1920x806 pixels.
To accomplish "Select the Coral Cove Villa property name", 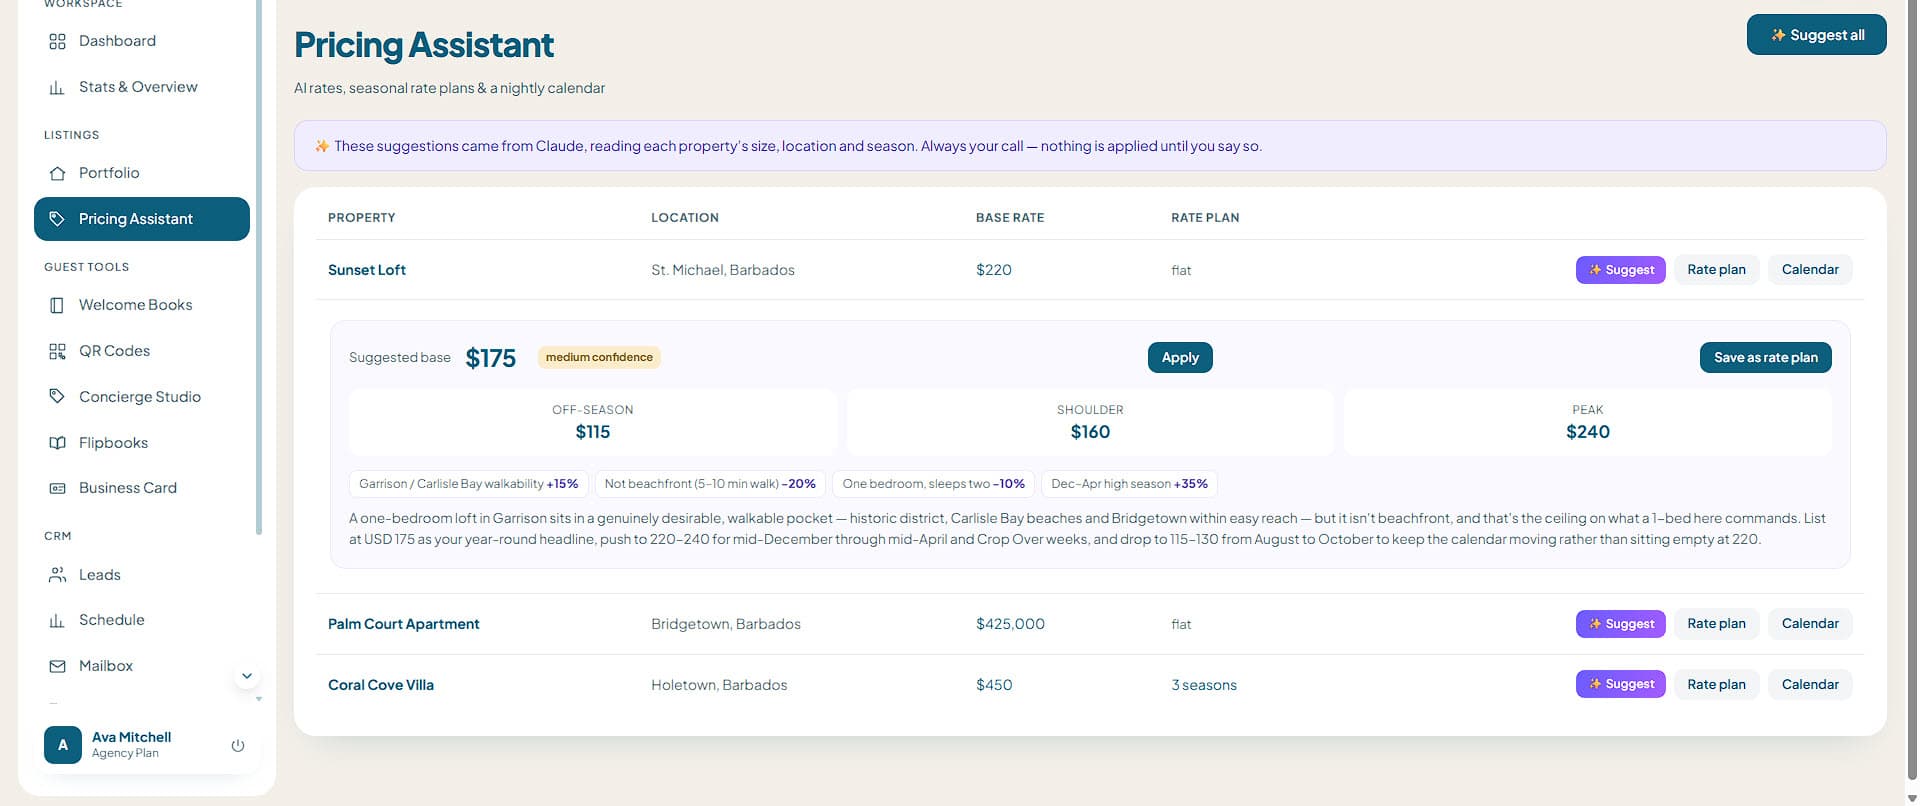I will click(381, 685).
